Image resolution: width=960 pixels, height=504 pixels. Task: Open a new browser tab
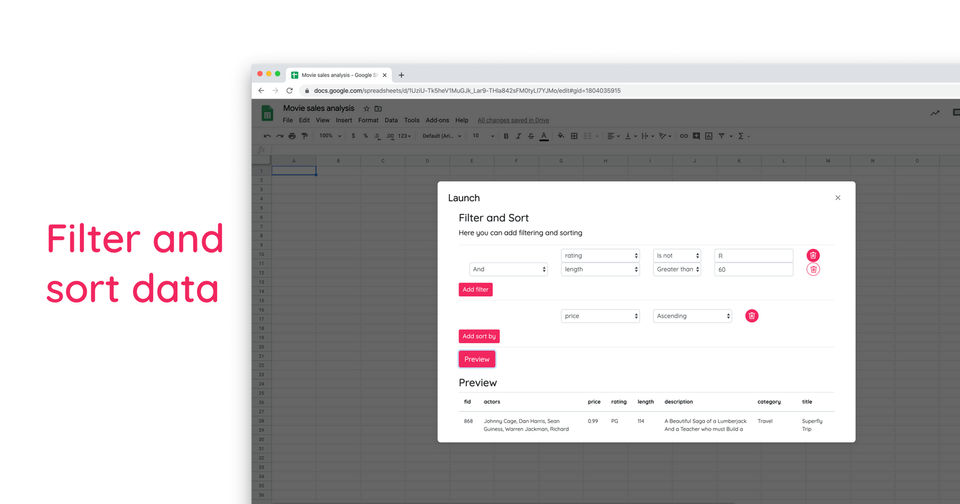click(401, 75)
